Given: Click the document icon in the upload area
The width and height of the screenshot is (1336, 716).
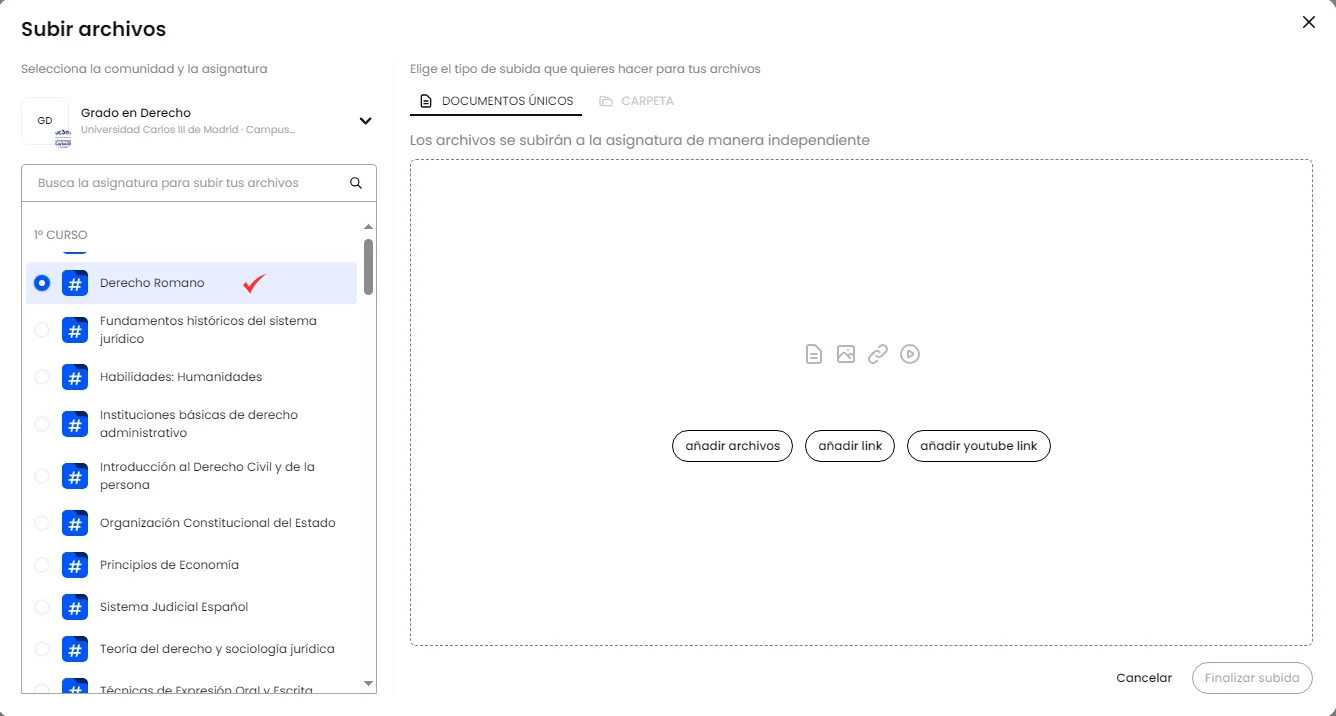Looking at the screenshot, I should (814, 354).
